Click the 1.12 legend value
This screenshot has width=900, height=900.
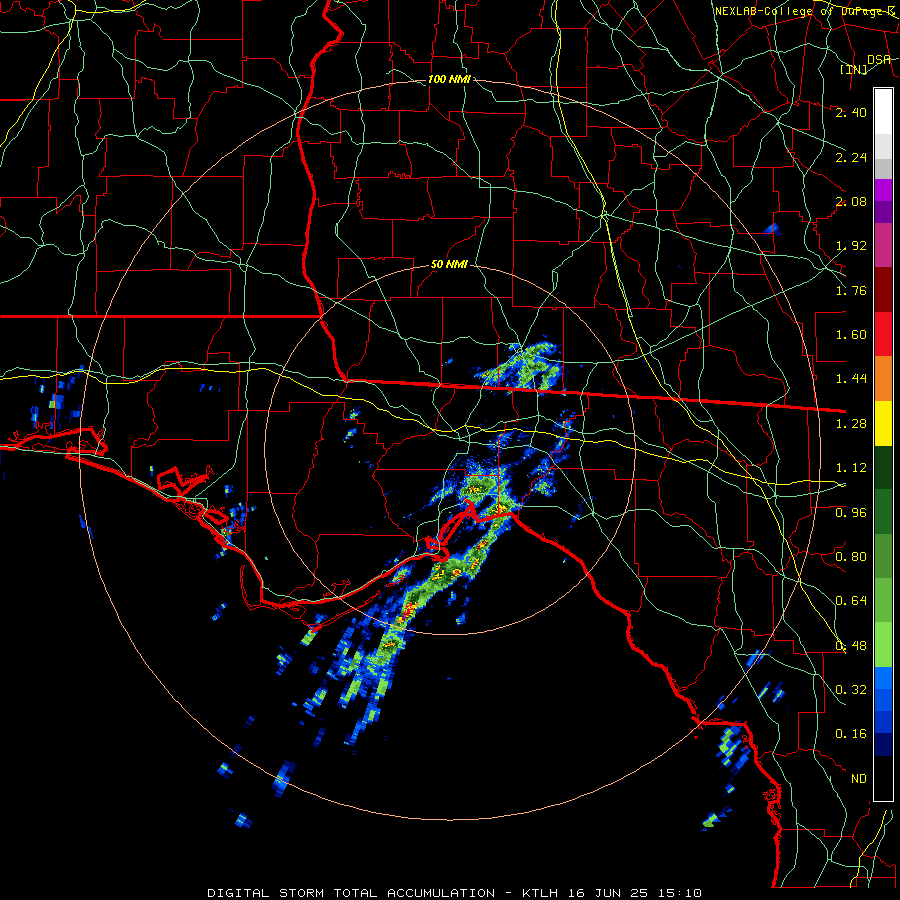(851, 468)
